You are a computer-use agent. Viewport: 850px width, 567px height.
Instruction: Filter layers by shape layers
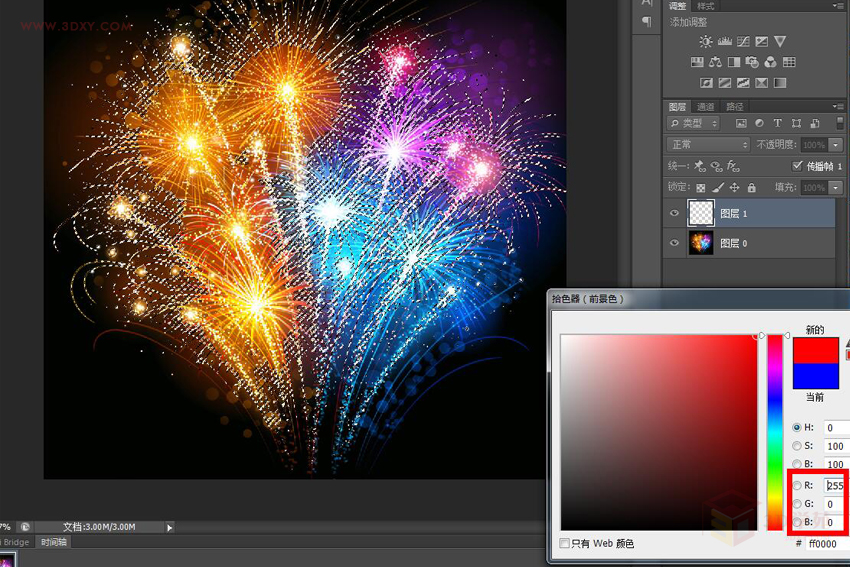796,124
